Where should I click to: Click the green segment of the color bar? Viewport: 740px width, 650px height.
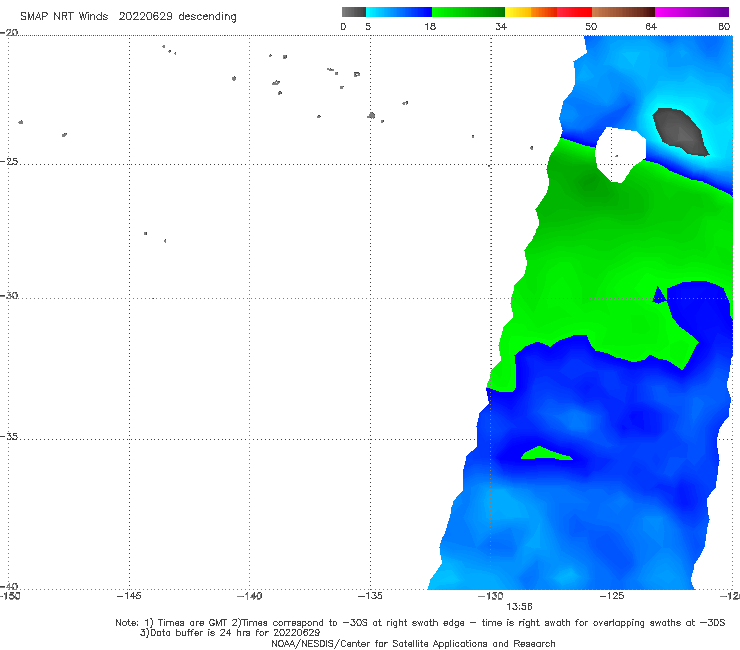click(x=468, y=12)
